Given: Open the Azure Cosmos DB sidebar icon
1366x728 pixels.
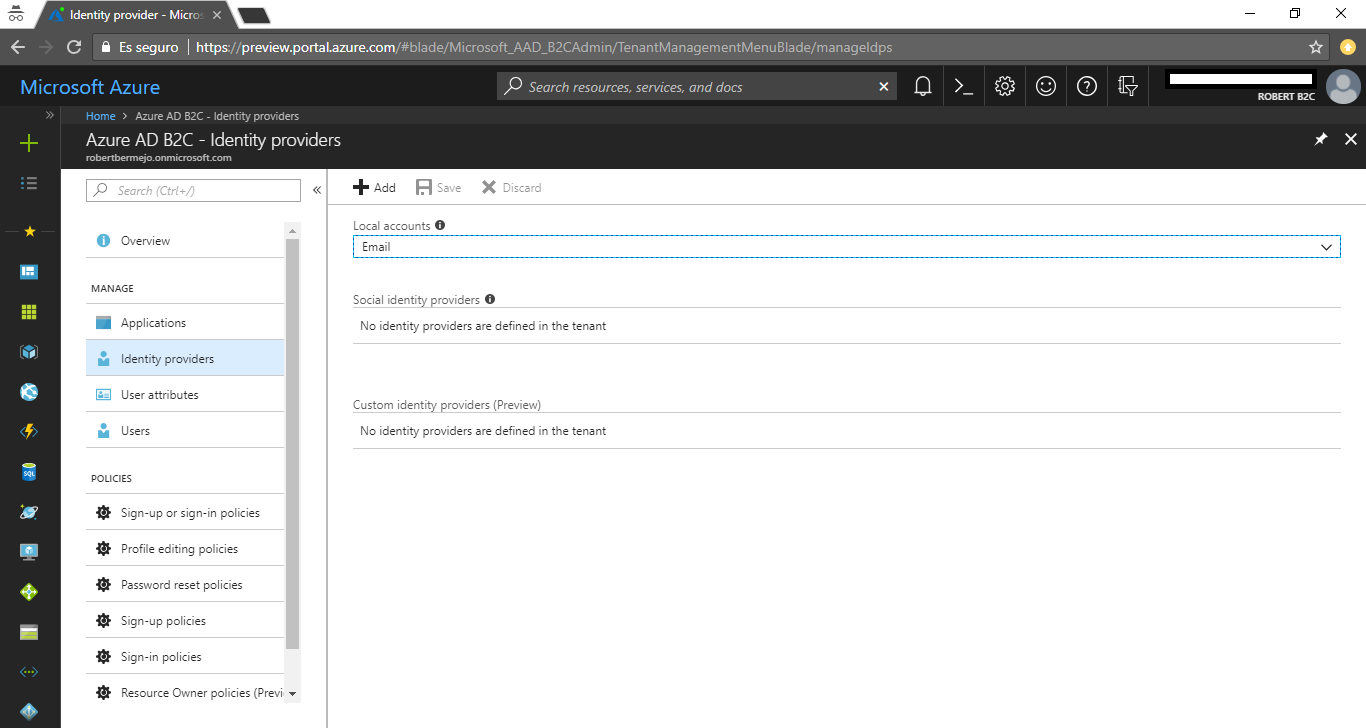Looking at the screenshot, I should tap(29, 511).
